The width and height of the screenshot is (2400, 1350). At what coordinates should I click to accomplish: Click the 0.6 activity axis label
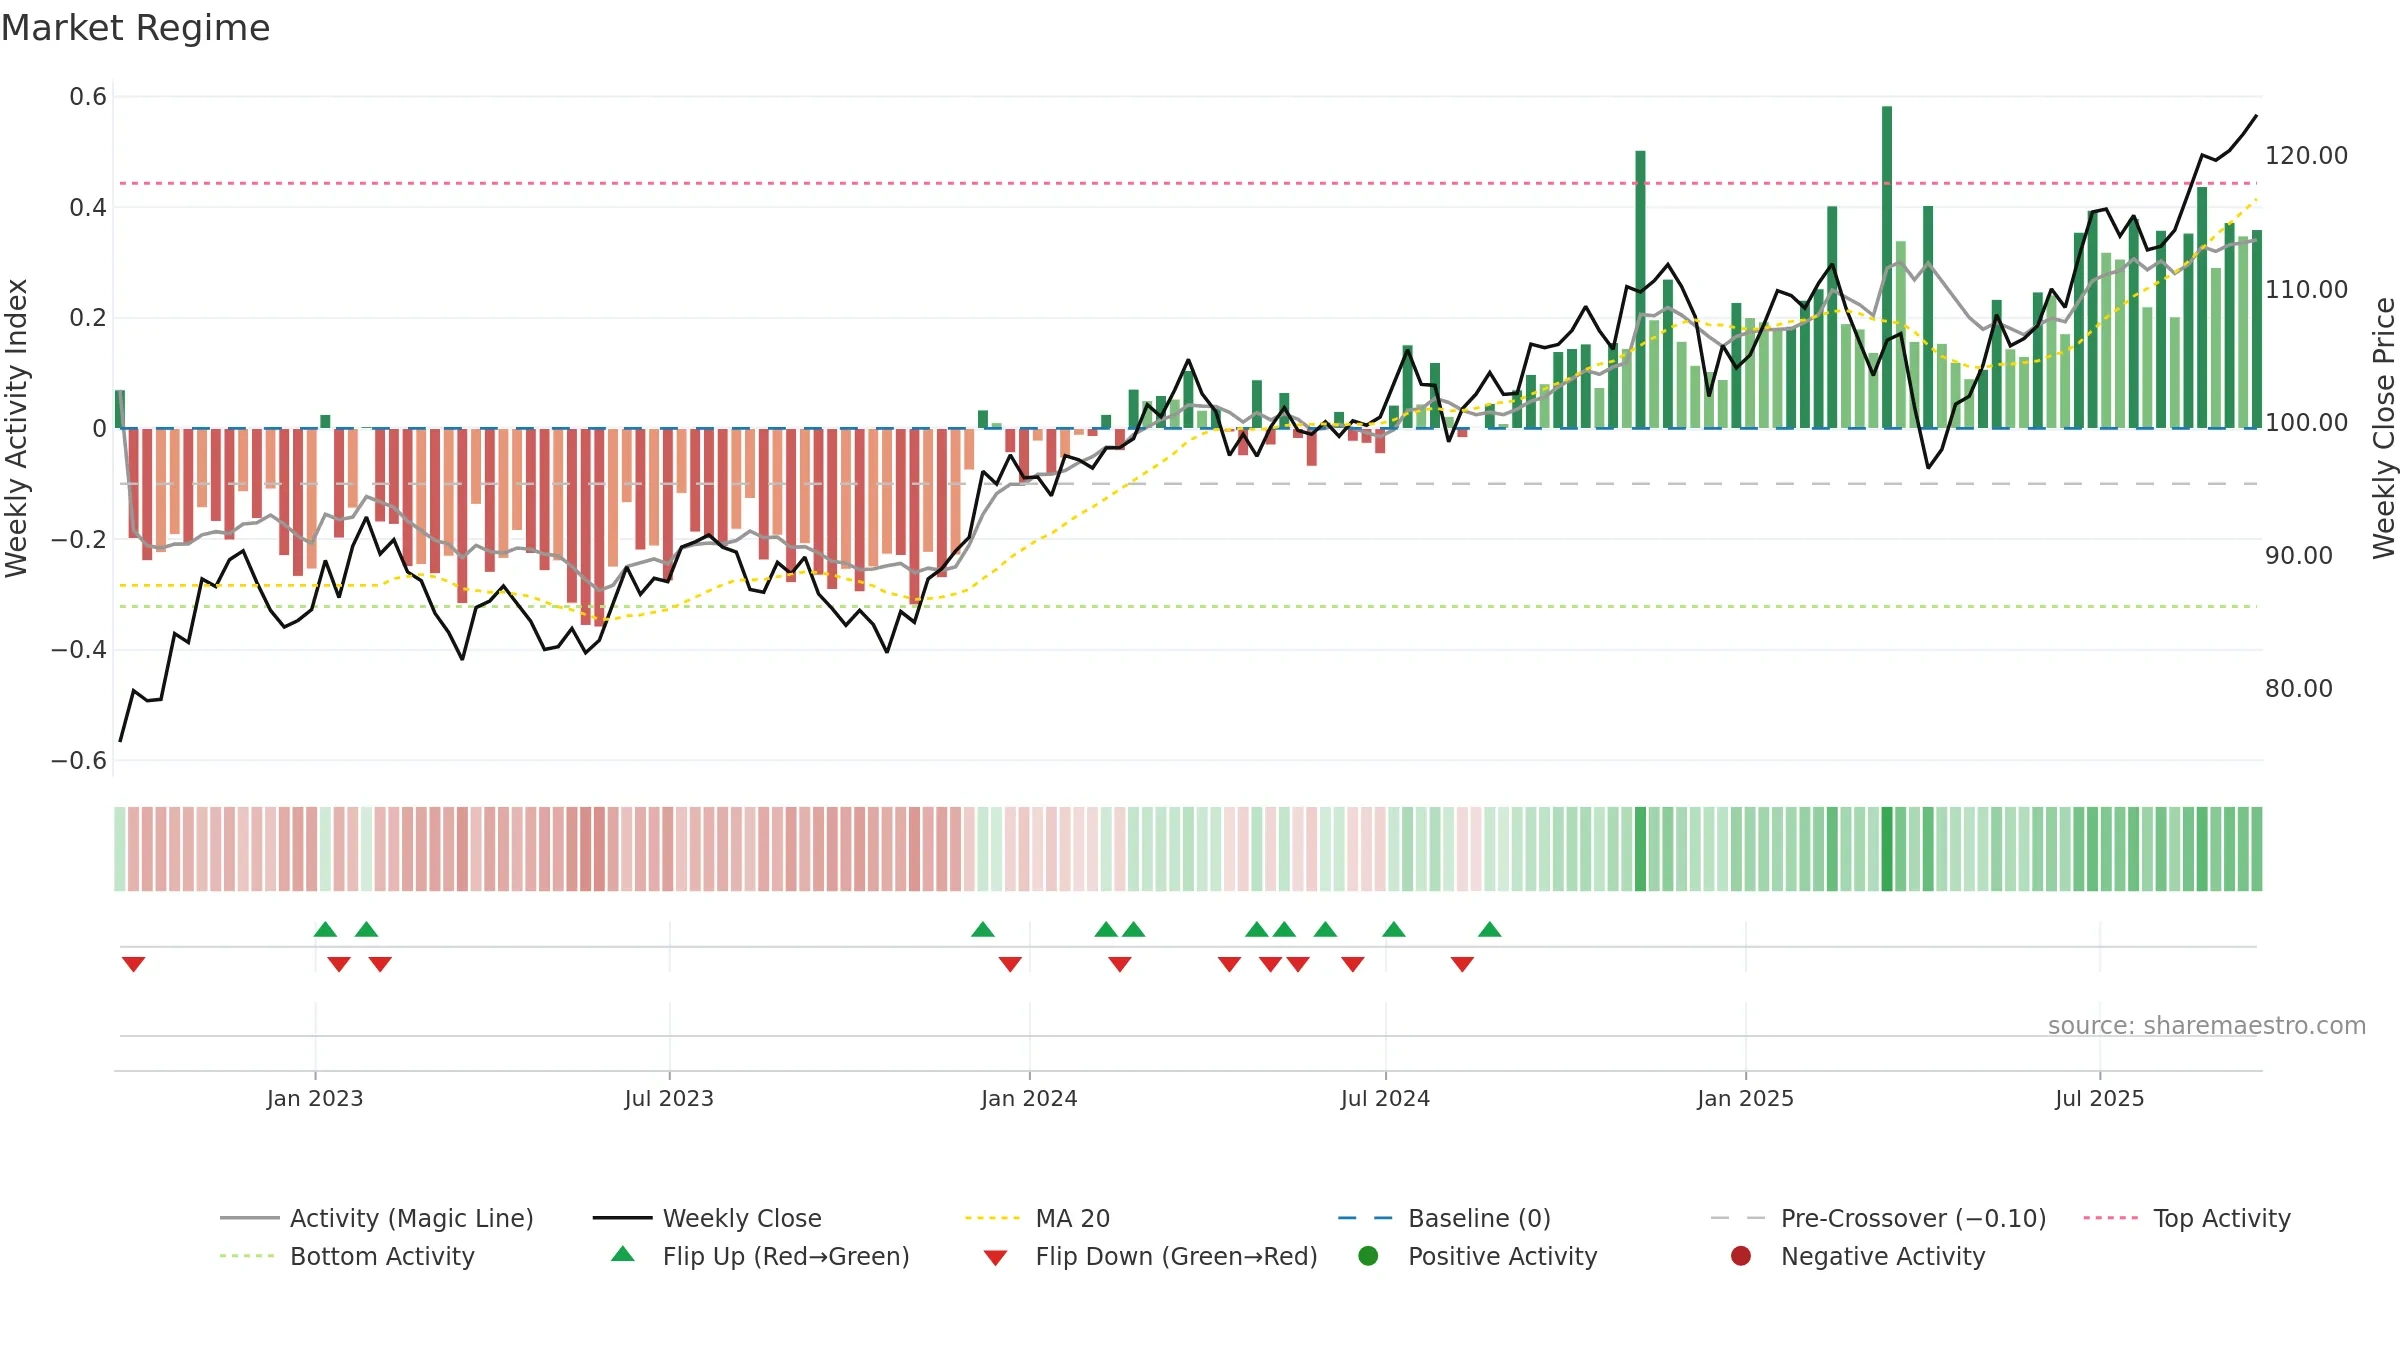tap(88, 97)
